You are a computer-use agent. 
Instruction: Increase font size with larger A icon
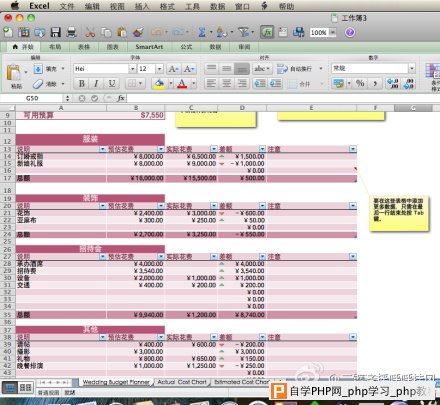click(173, 69)
